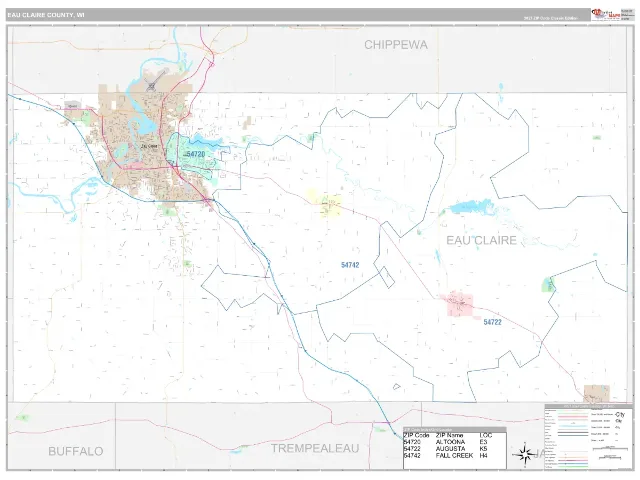
Task: Click 54722 in the ZIP index table
Action: click(x=412, y=449)
